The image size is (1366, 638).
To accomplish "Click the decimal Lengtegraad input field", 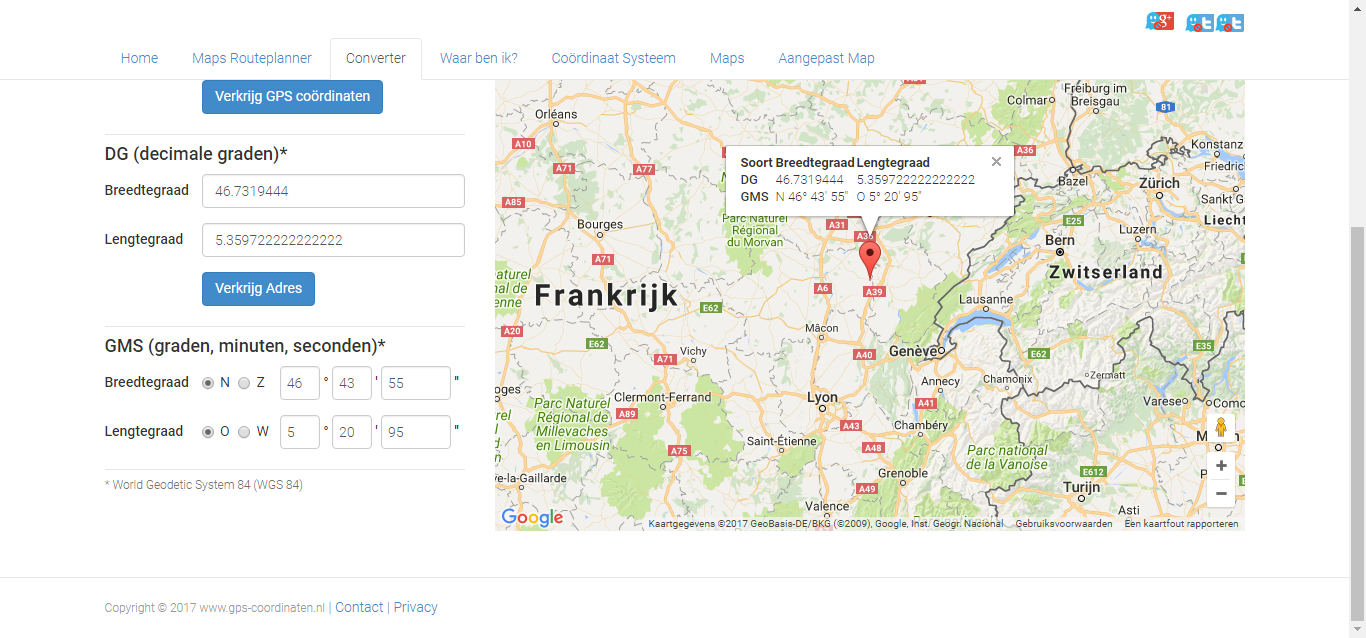I will 333,240.
